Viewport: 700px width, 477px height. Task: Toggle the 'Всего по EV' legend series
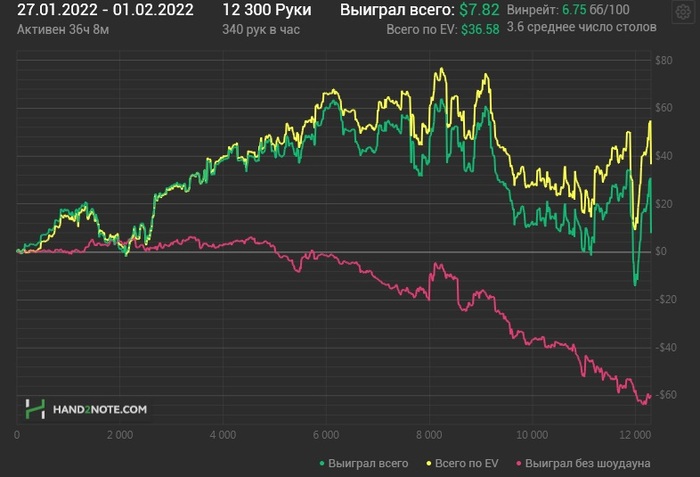462,464
